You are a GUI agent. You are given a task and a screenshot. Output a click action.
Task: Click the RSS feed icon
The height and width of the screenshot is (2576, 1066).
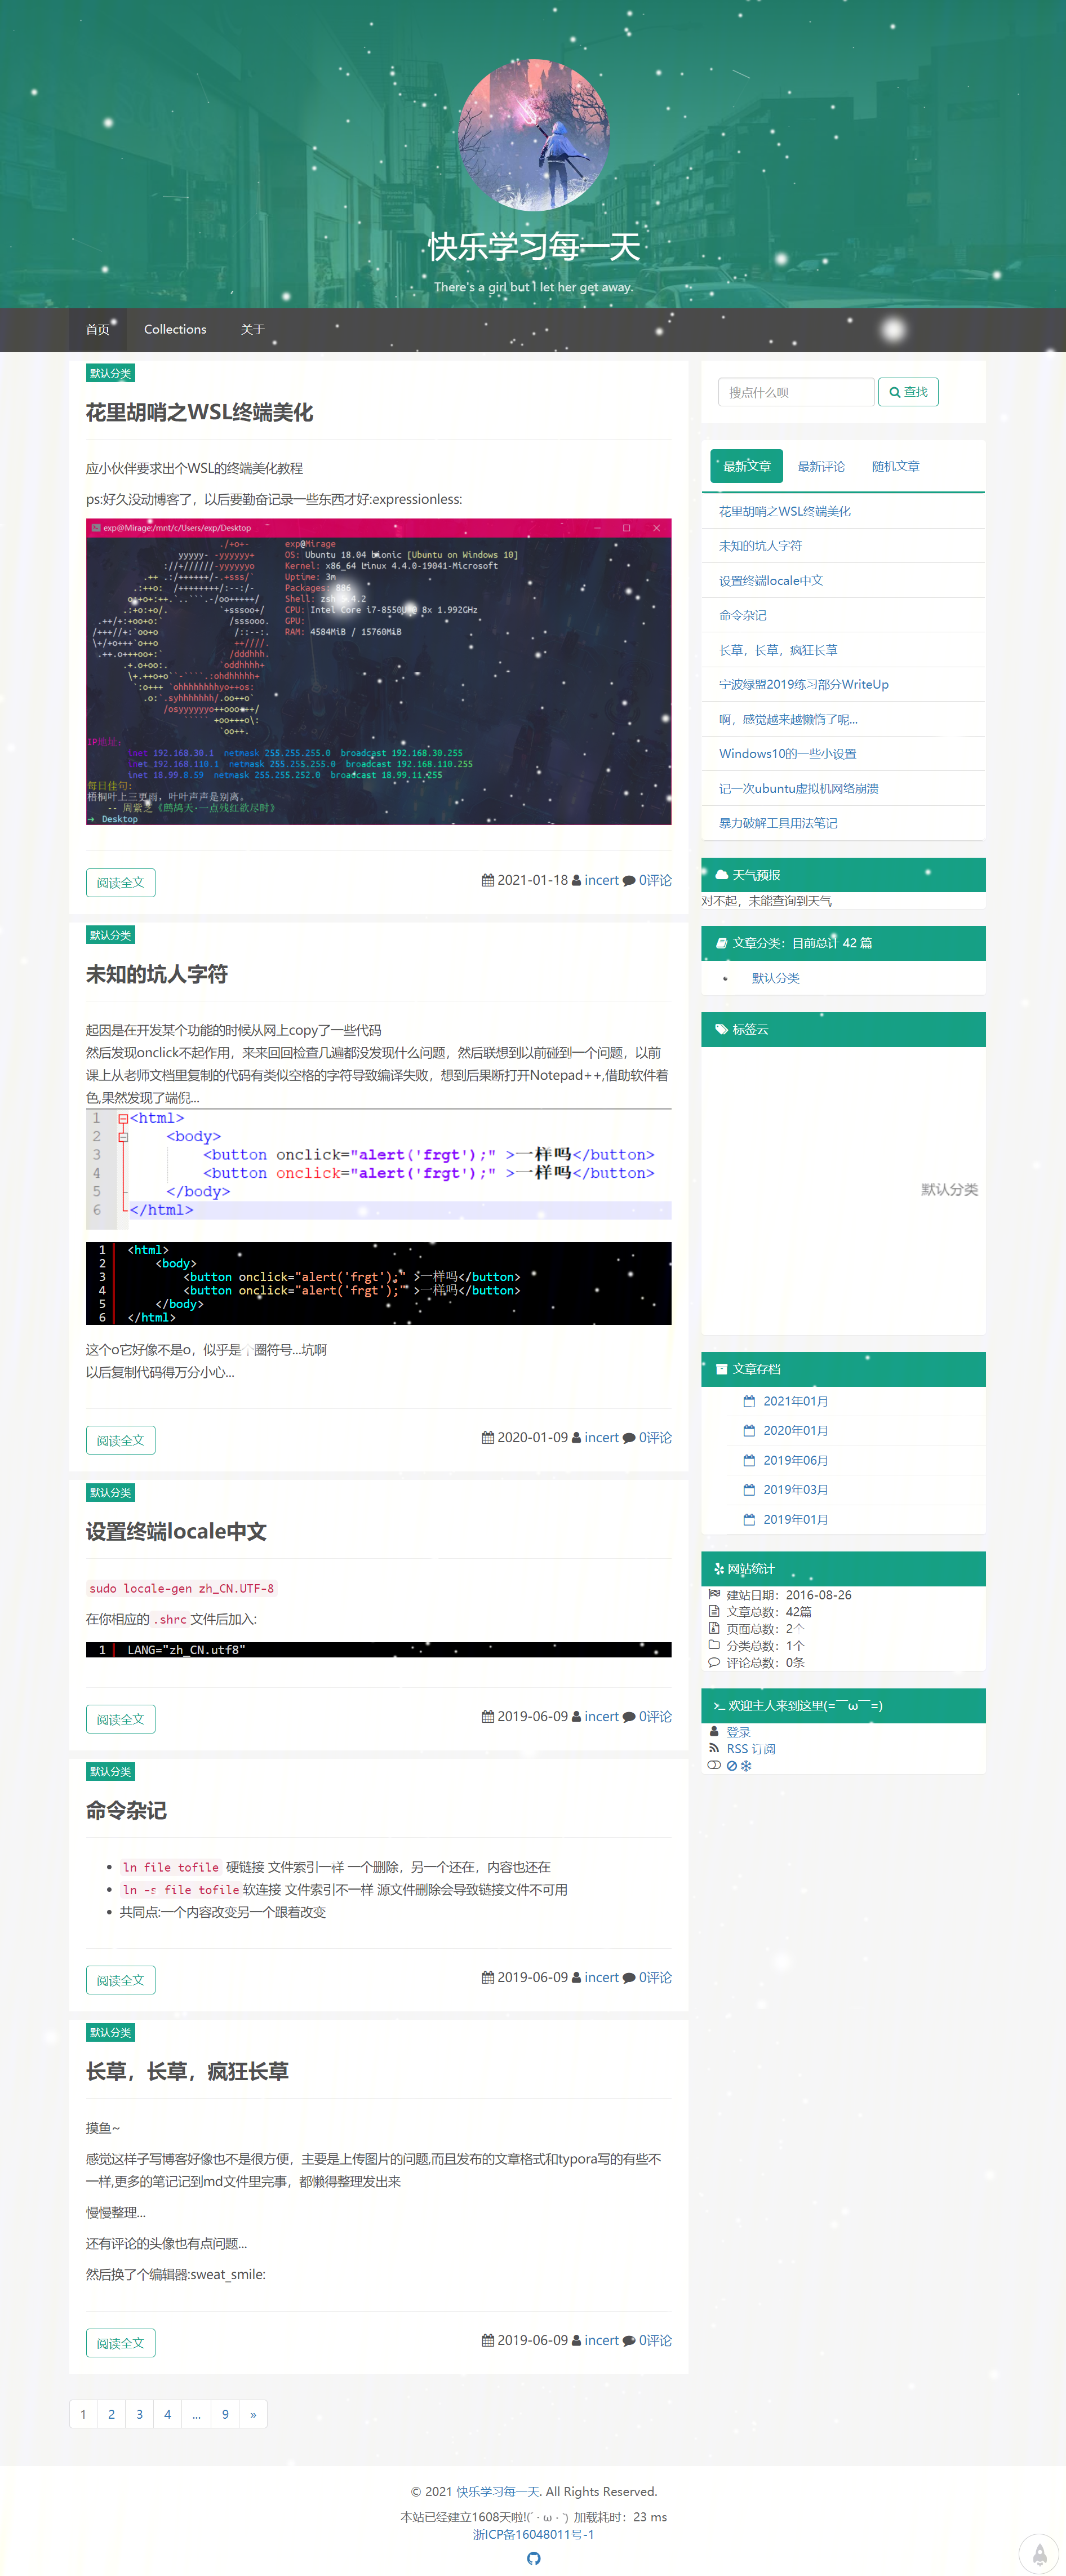[x=714, y=1749]
